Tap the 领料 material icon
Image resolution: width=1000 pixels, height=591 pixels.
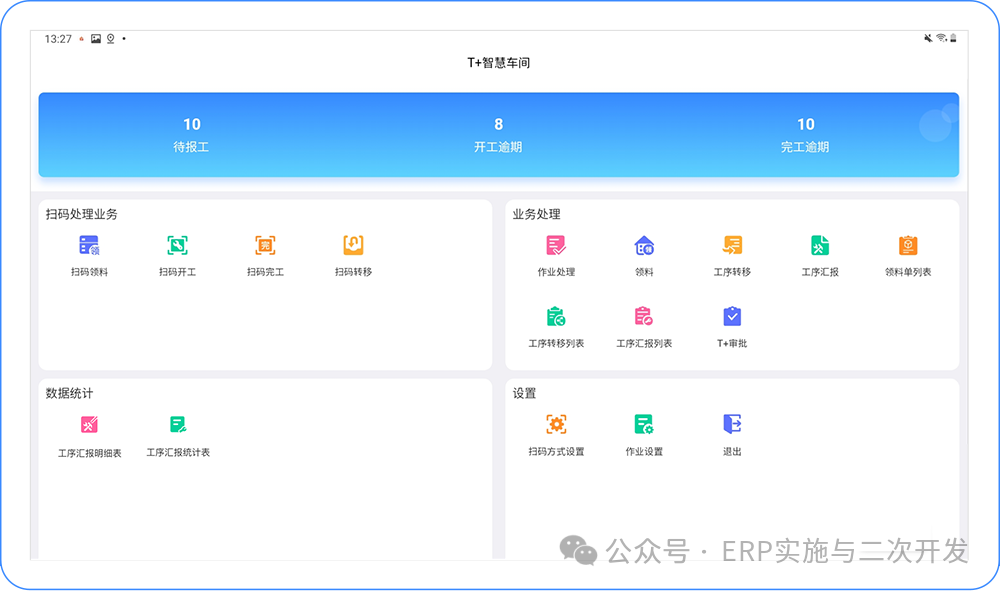click(644, 246)
